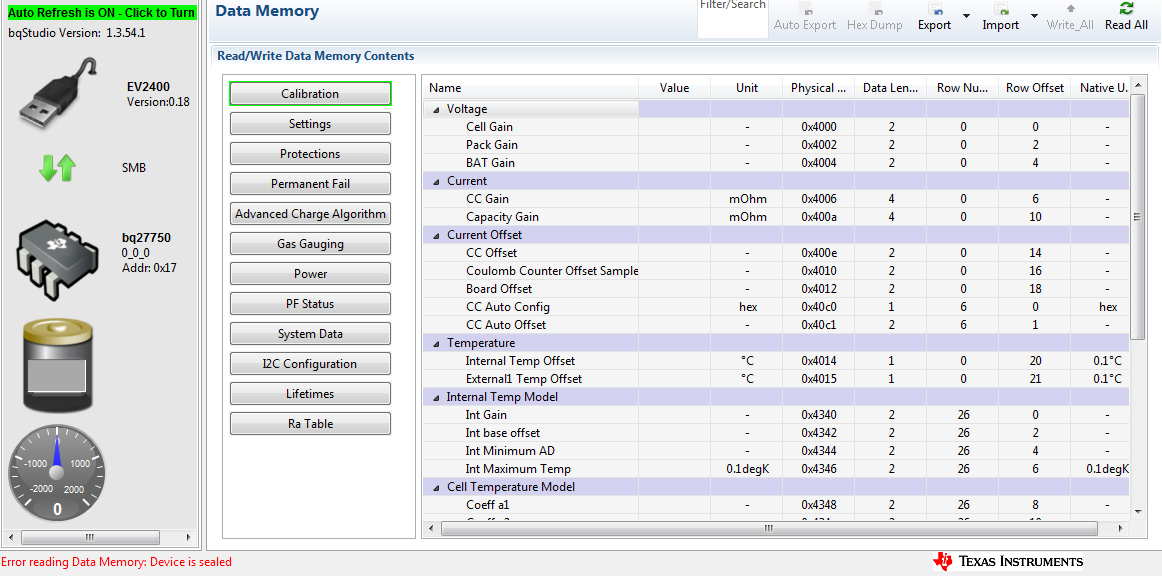
Task: Open the Advanced Charge Algorithm category
Action: (x=310, y=213)
